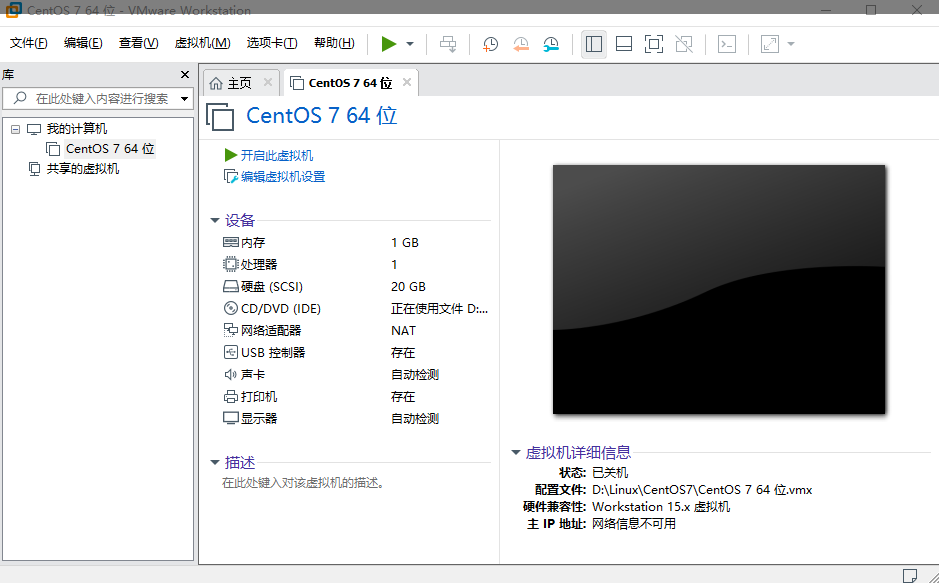Open the 选项卡(T) menu
The height and width of the screenshot is (583, 939).
click(272, 43)
